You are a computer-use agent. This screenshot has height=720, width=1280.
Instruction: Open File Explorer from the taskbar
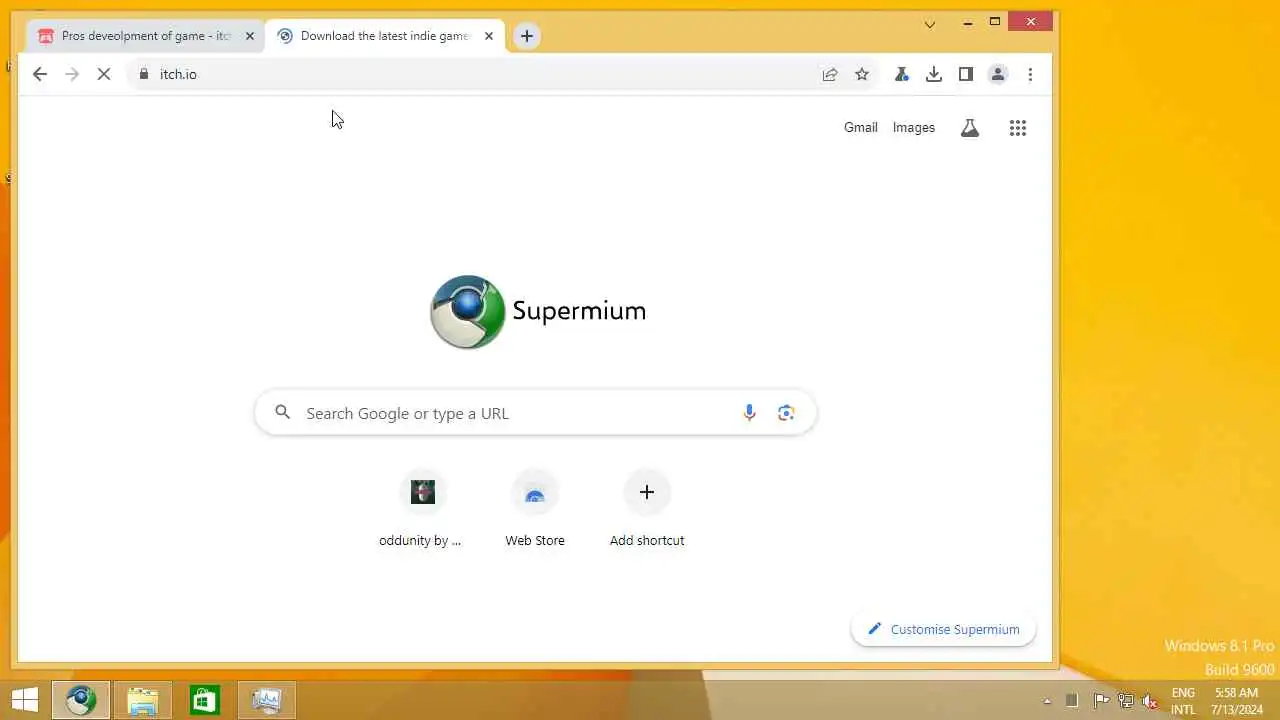tap(143, 700)
